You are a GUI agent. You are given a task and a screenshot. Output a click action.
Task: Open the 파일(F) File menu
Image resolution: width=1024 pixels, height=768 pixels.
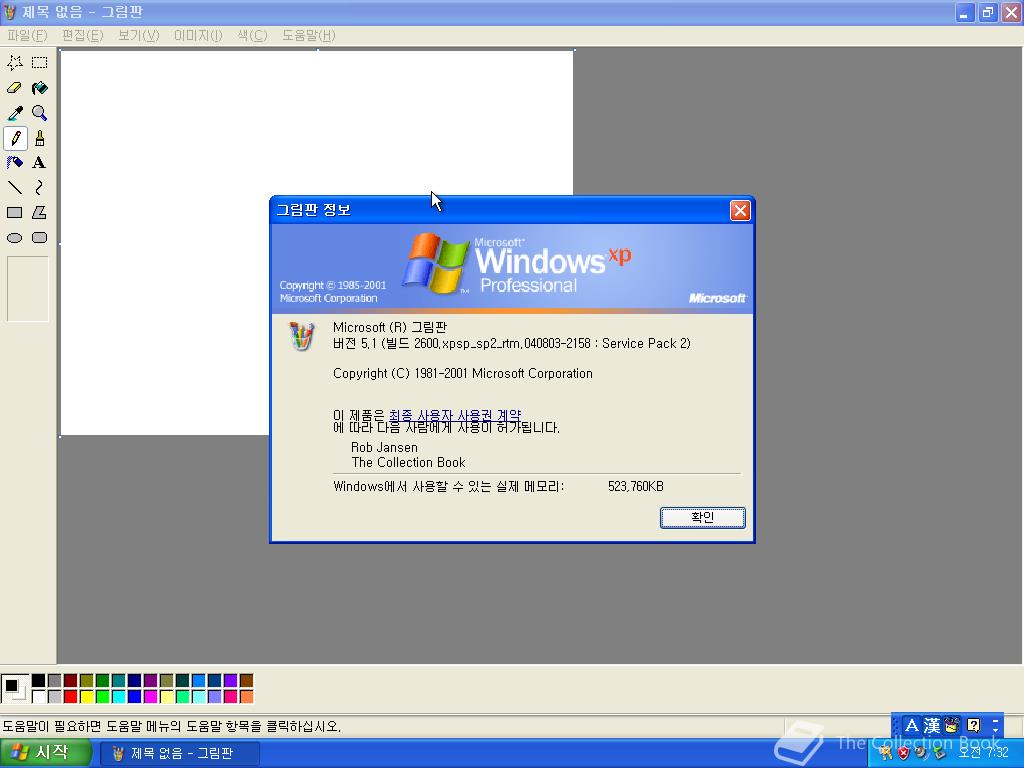[27, 35]
